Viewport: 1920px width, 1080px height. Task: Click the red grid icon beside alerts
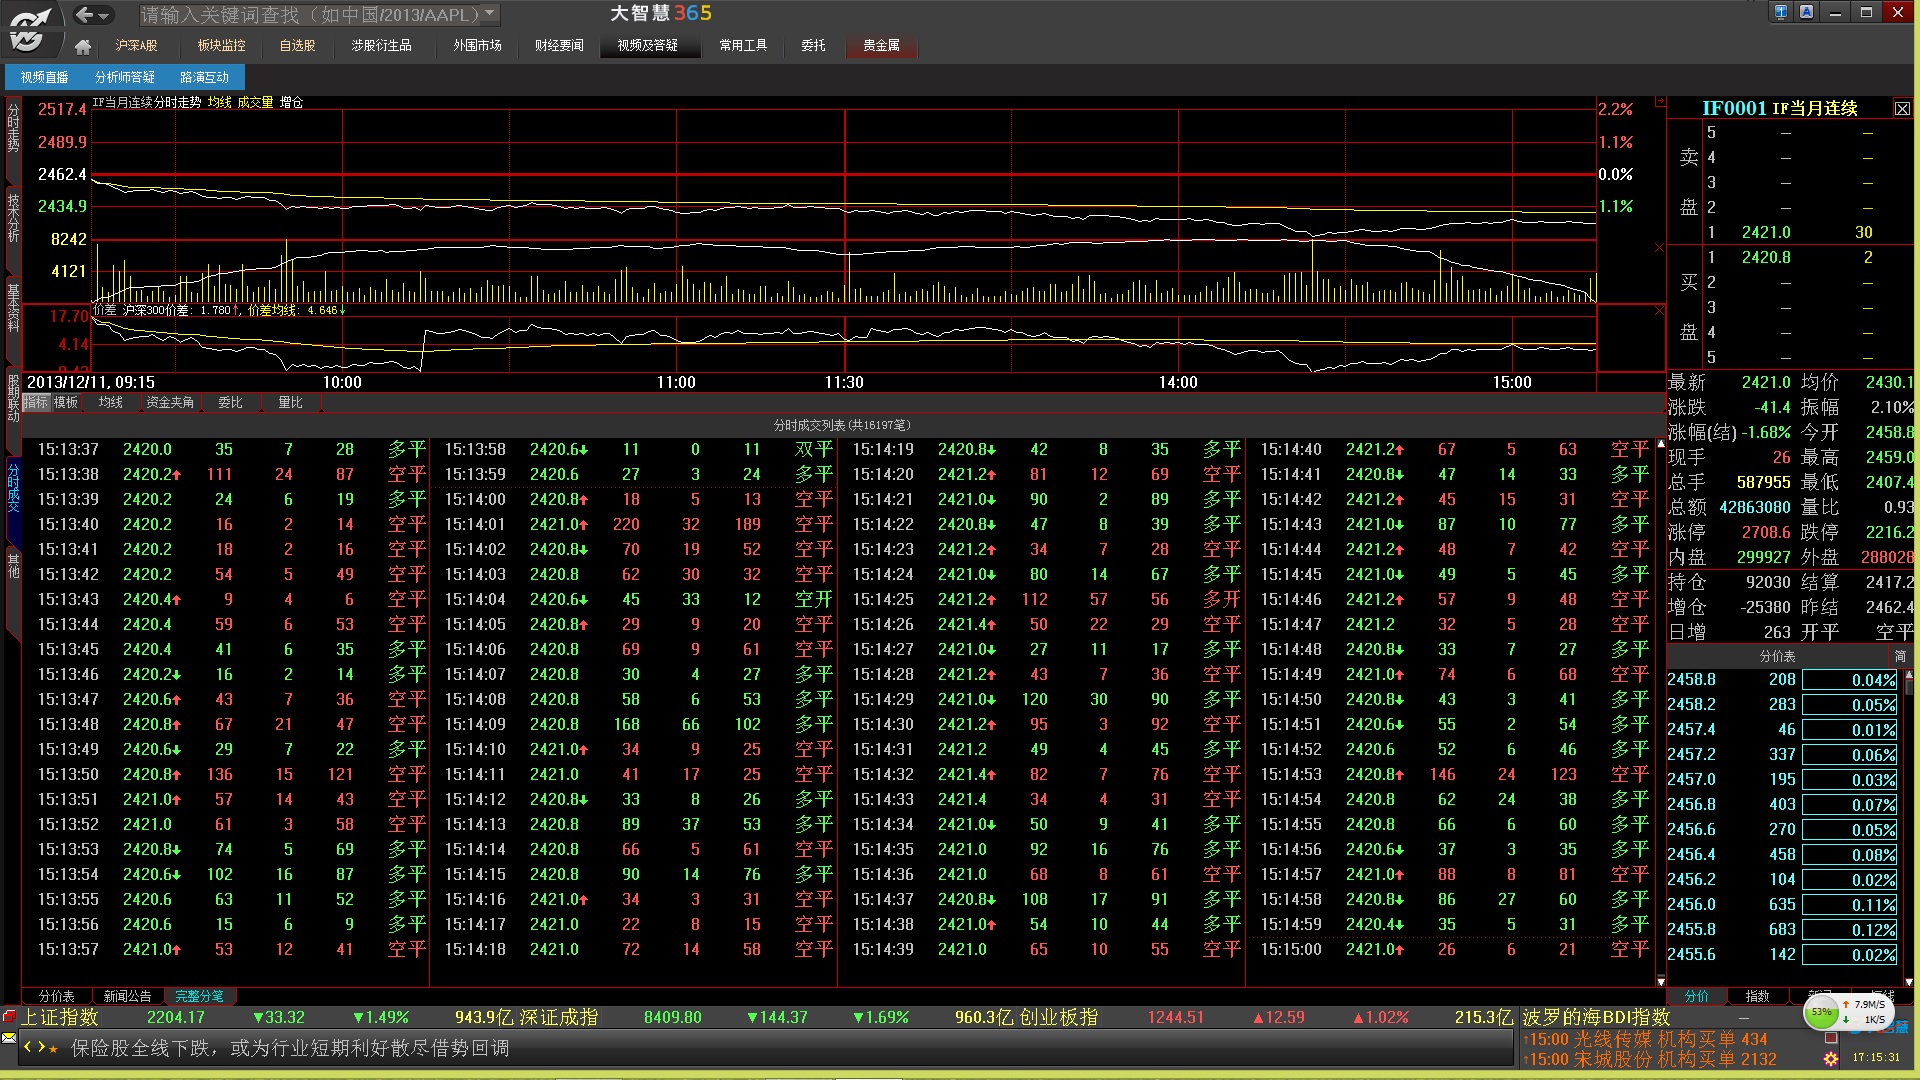click(x=1831, y=1038)
